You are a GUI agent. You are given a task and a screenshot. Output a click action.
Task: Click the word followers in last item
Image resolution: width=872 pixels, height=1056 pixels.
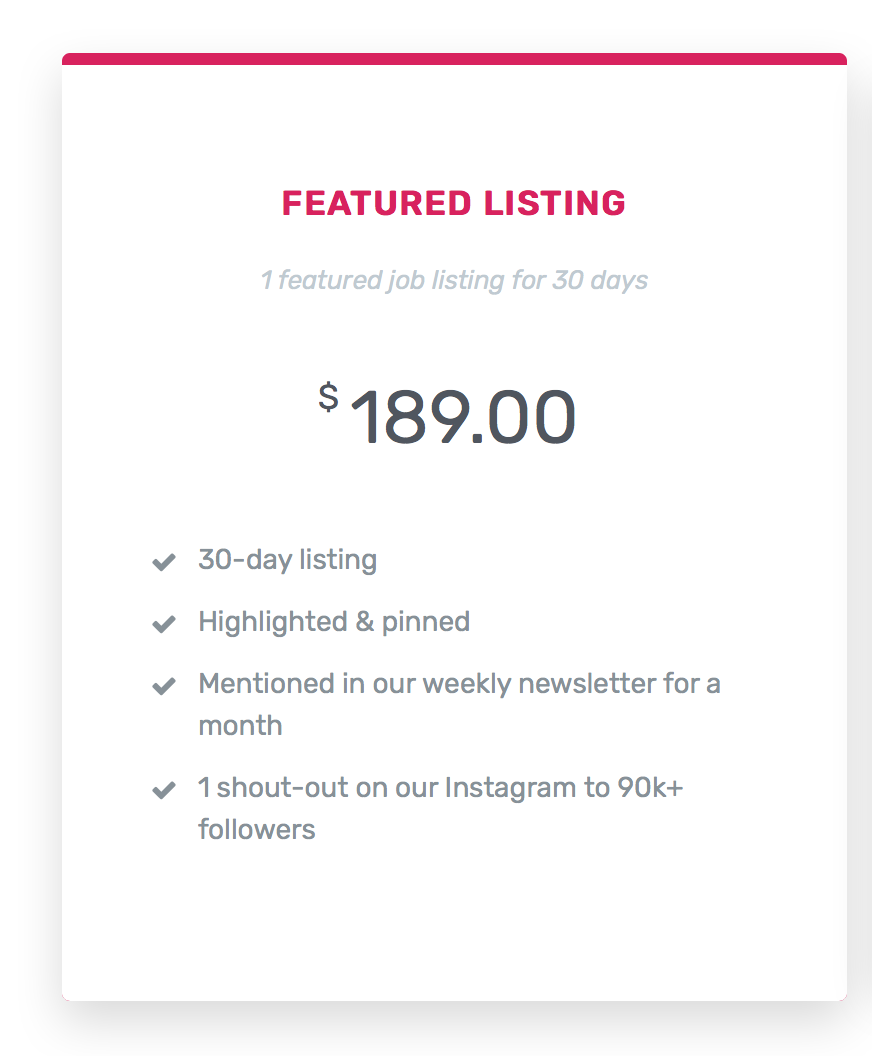coord(257,830)
